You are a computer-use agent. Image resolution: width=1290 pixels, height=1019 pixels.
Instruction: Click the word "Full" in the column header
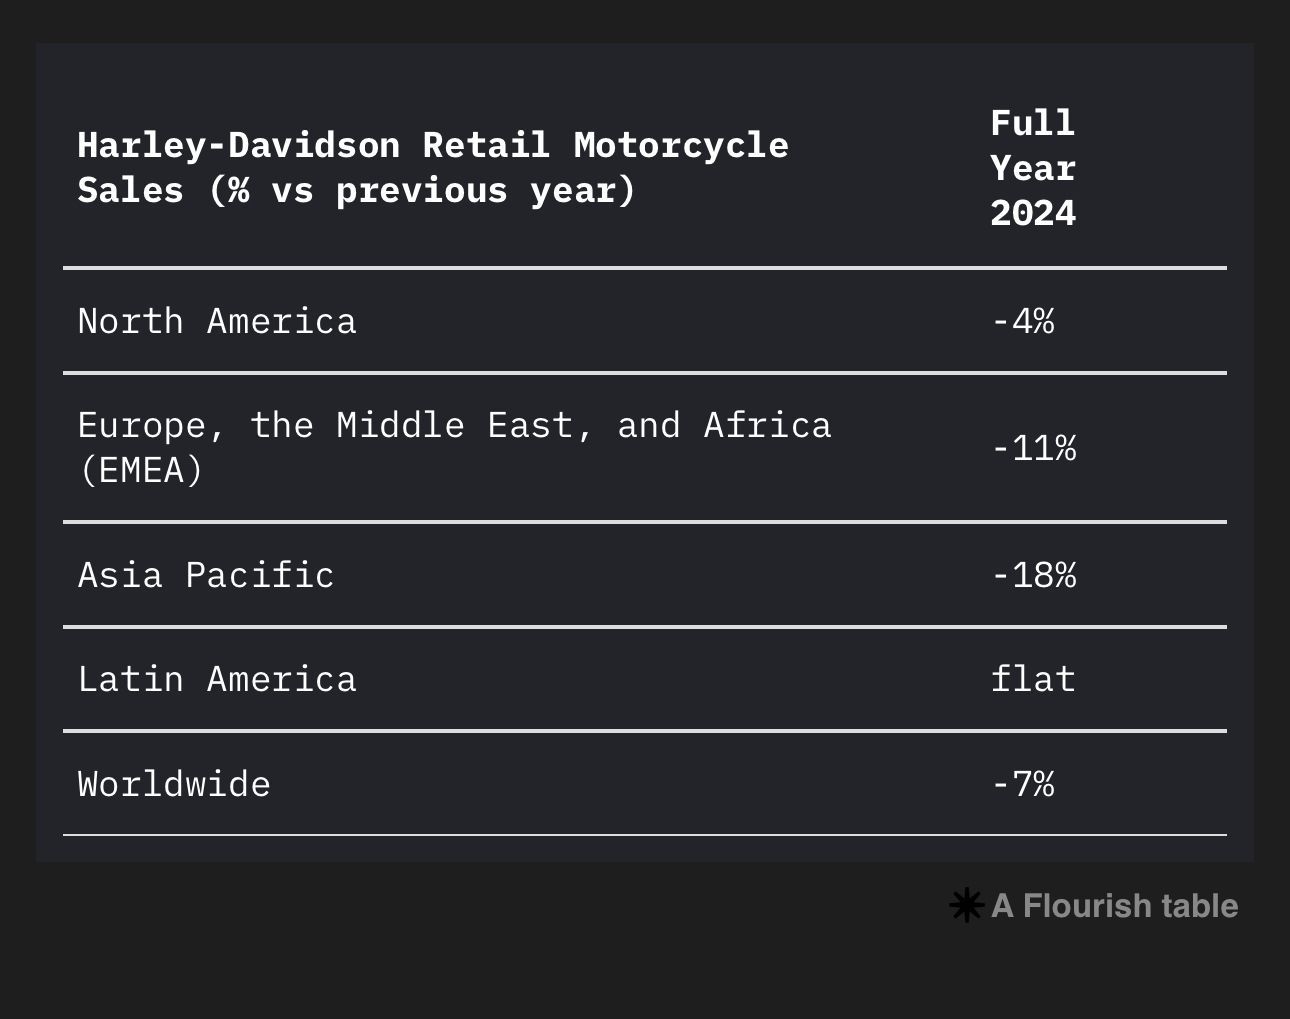[x=1032, y=124]
